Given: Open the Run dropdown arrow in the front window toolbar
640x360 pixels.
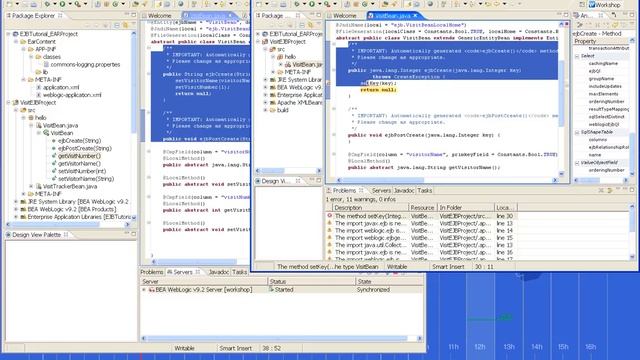Looking at the screenshot, I should pyautogui.click(x=319, y=4).
